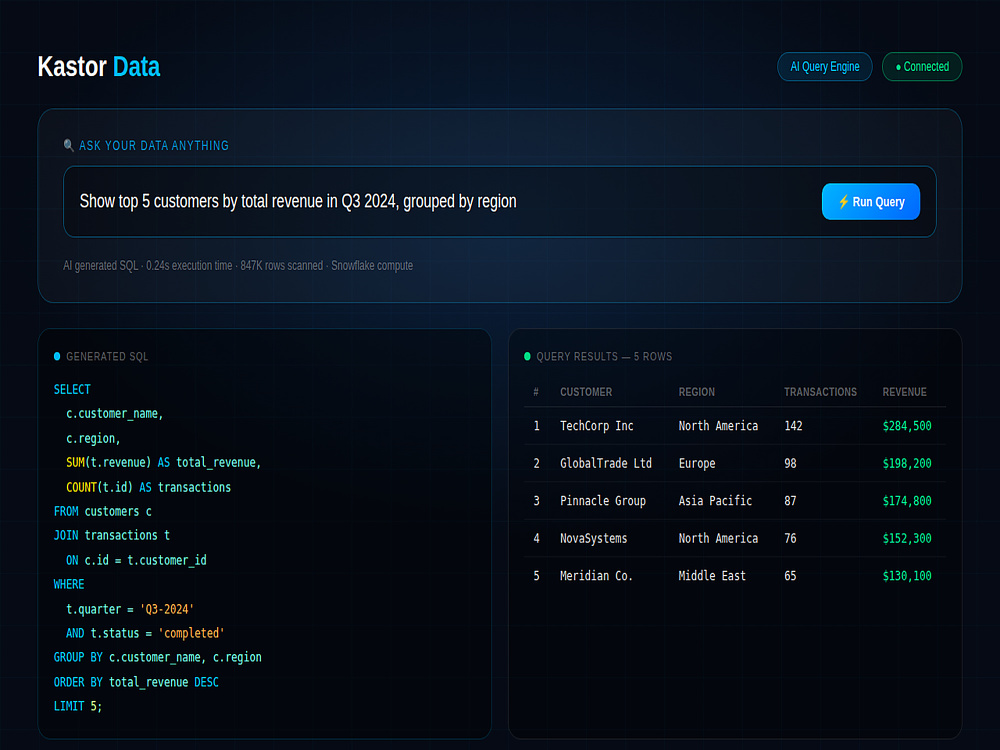Click the GROUP BY c.customer_name, c.region line

click(x=158, y=658)
